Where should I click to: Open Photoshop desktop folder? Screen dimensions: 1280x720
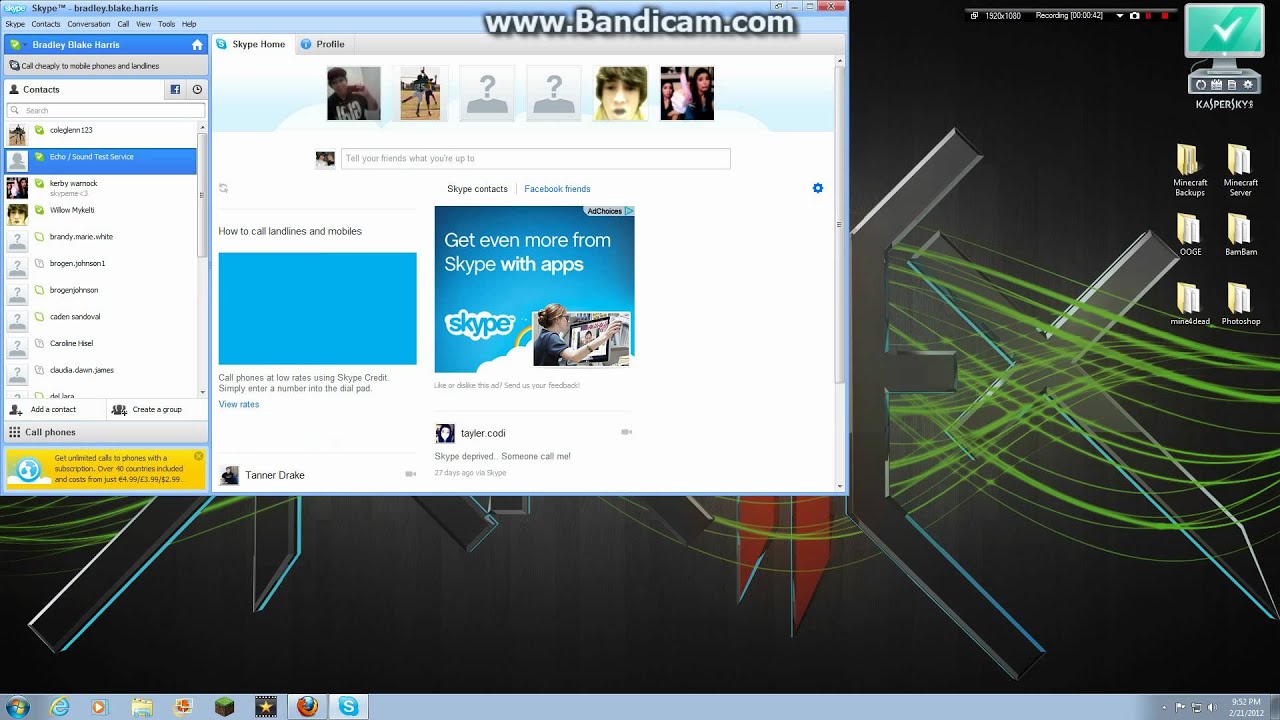pyautogui.click(x=1240, y=304)
